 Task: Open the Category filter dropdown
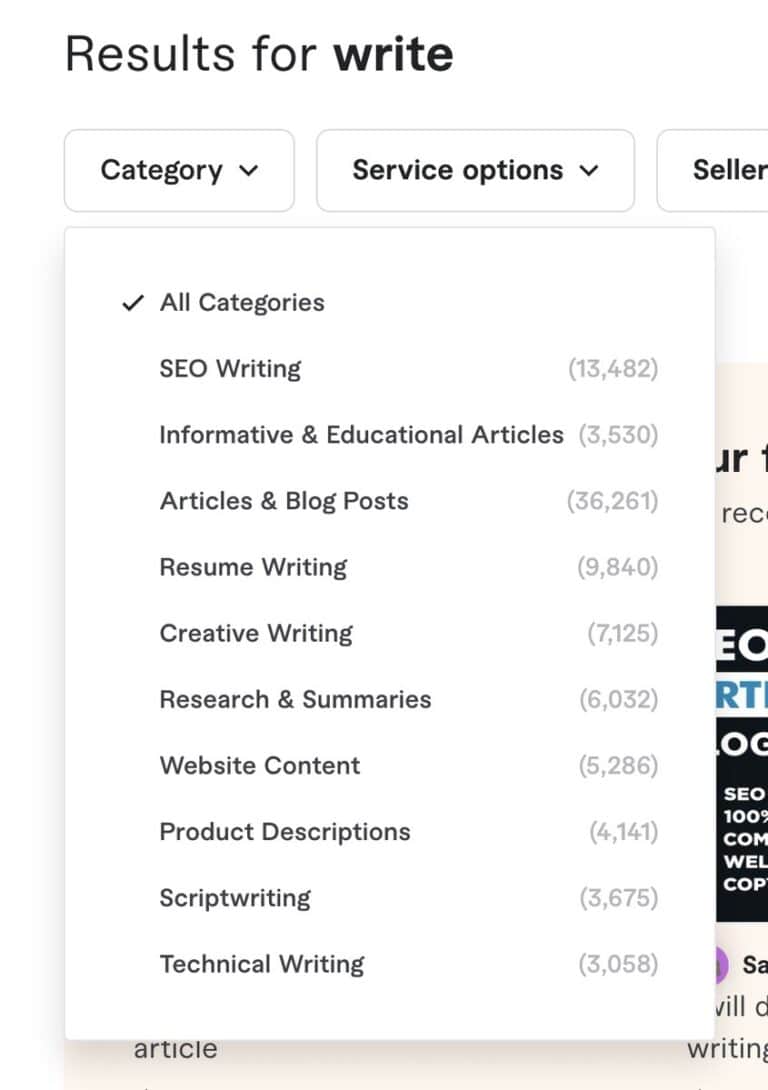pyautogui.click(x=178, y=170)
